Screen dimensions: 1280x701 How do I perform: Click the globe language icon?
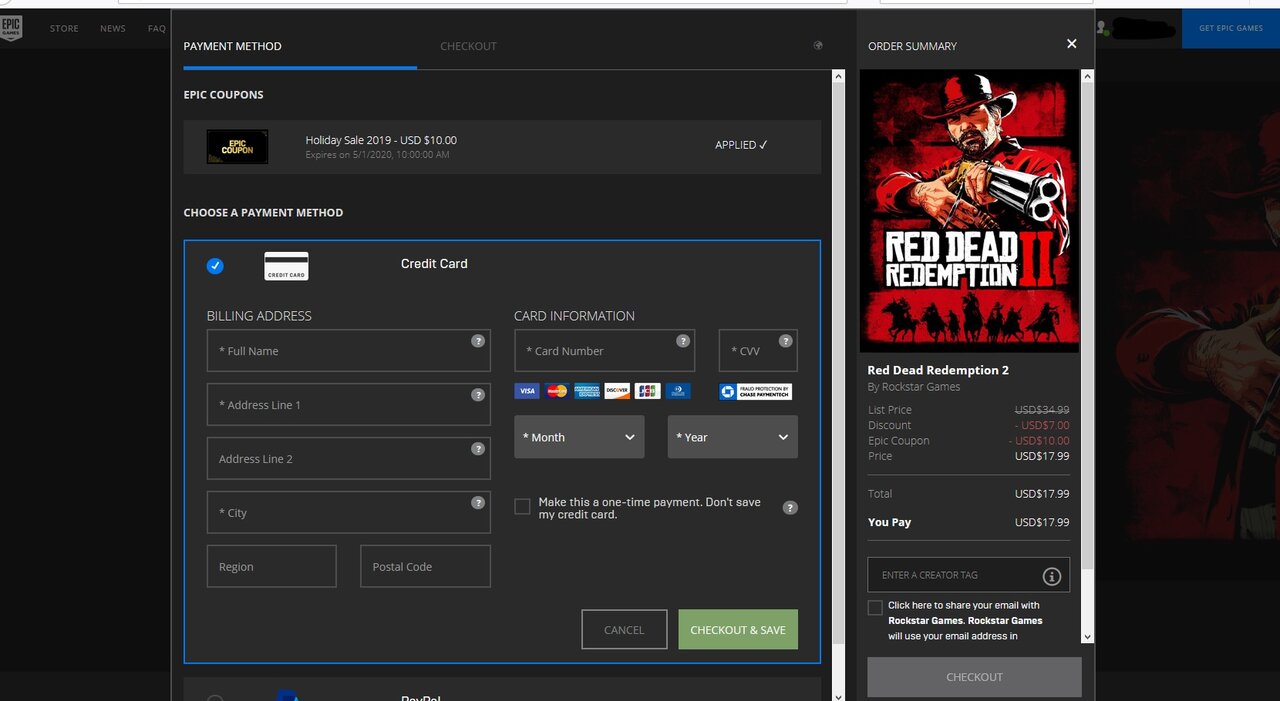pos(818,46)
